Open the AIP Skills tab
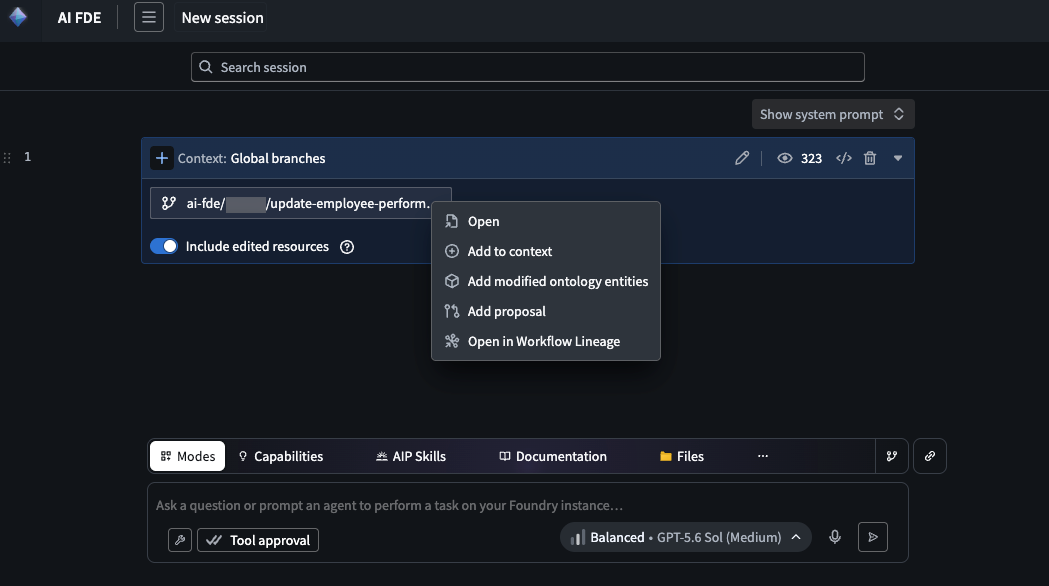This screenshot has width=1049, height=586. click(x=411, y=456)
